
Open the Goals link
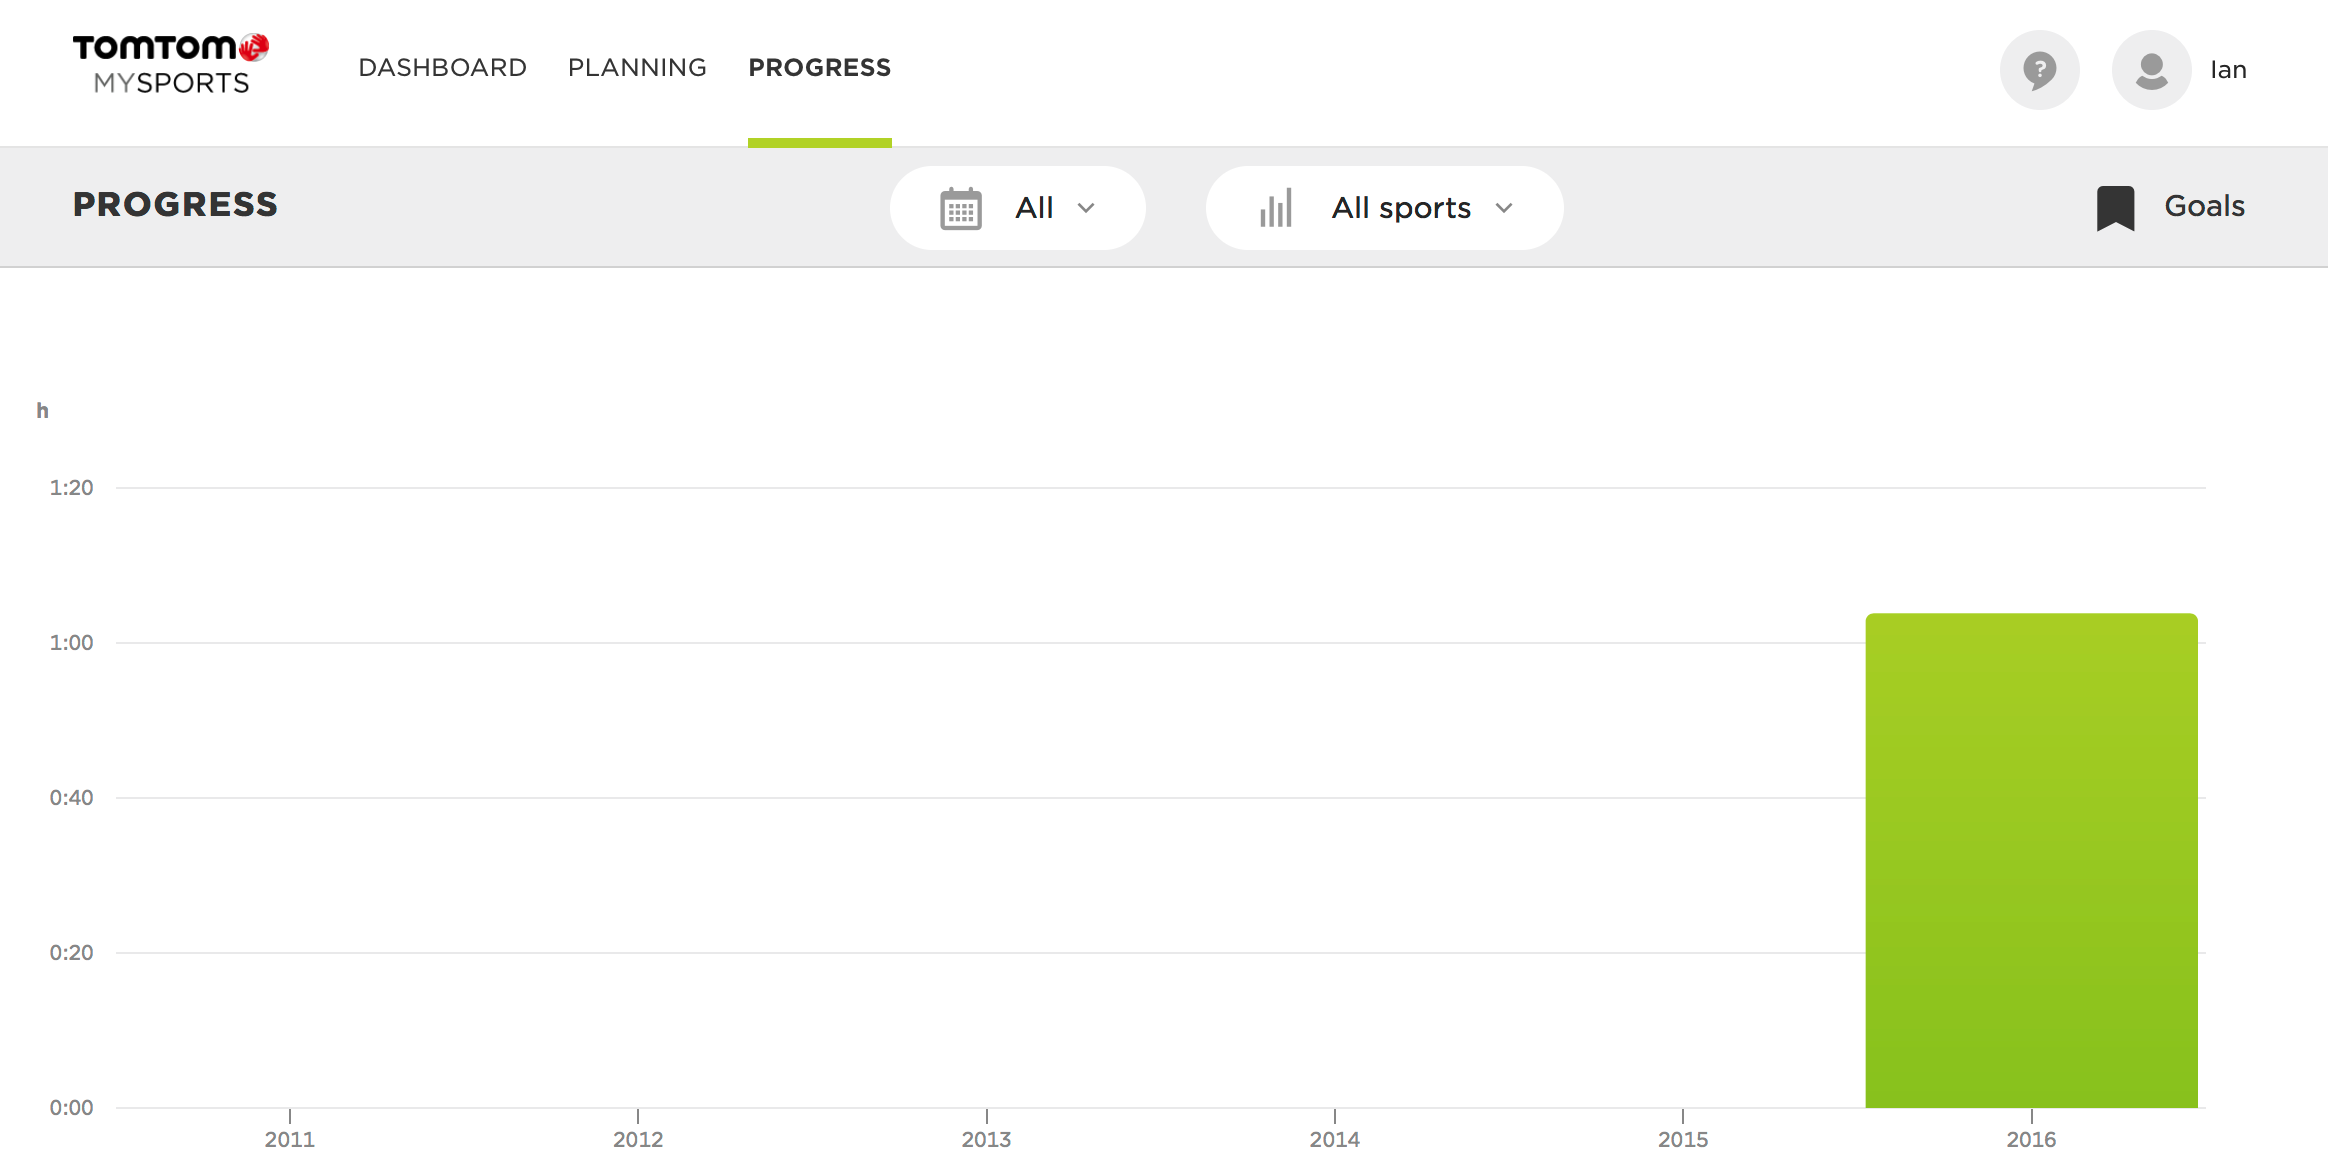2204,206
